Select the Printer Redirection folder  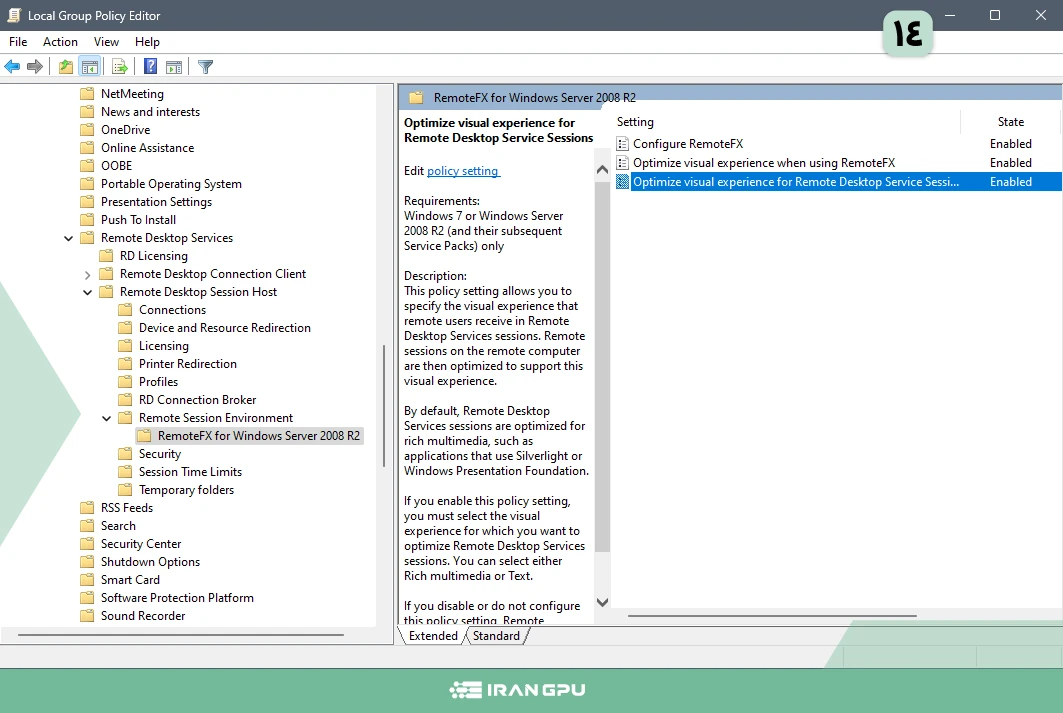click(187, 364)
